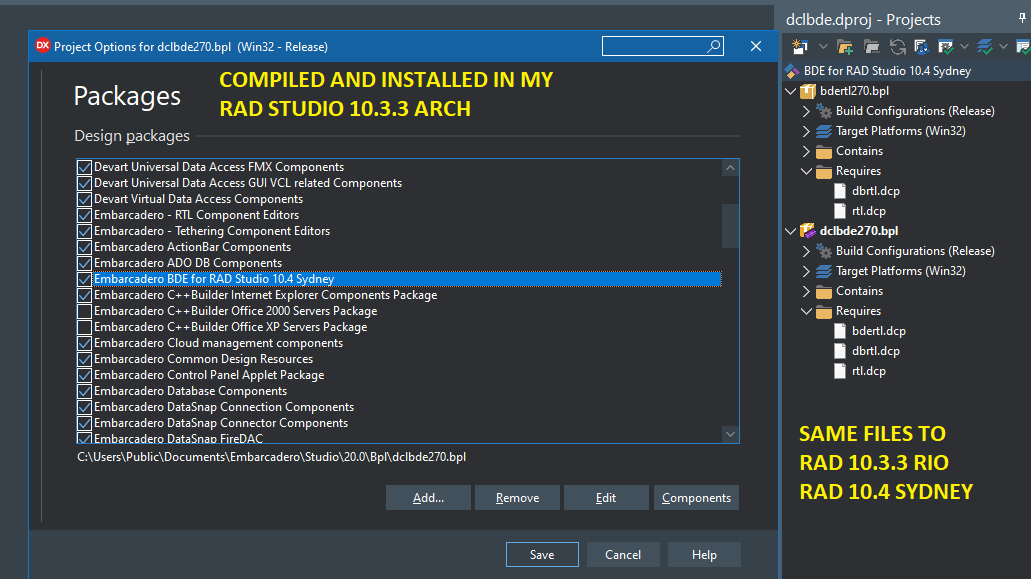
Task: Uncheck Embarcadero Database Components checkbox
Action: [x=84, y=391]
